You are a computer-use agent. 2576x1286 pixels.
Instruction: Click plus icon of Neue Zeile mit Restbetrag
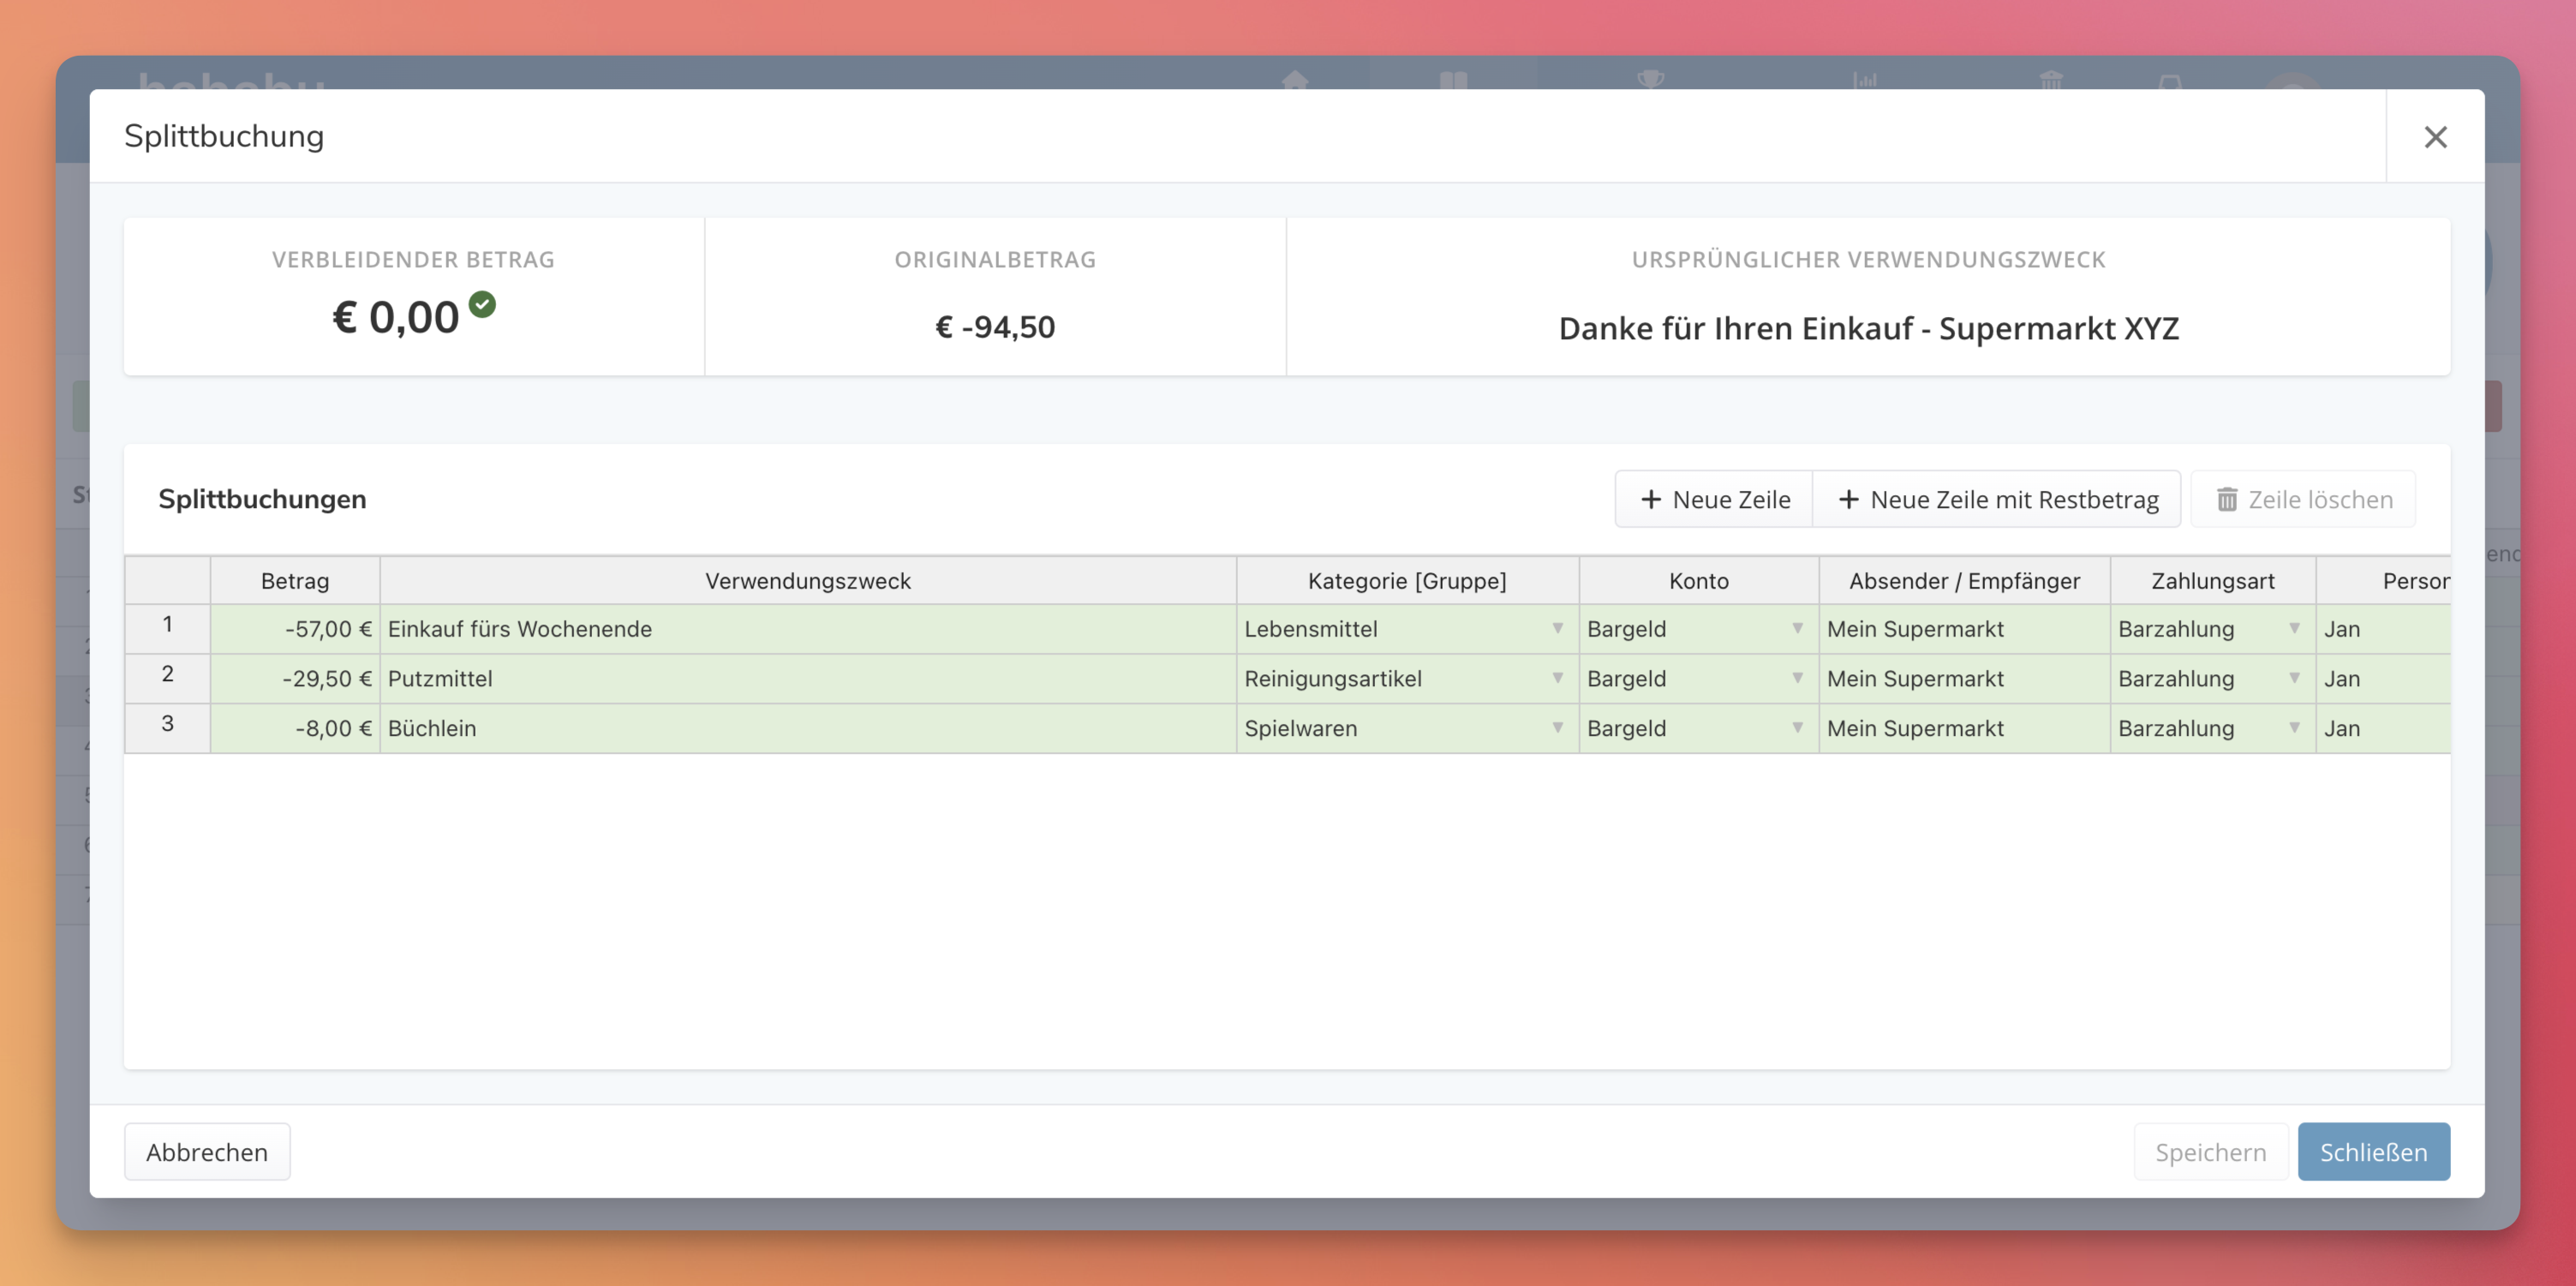(x=1848, y=499)
